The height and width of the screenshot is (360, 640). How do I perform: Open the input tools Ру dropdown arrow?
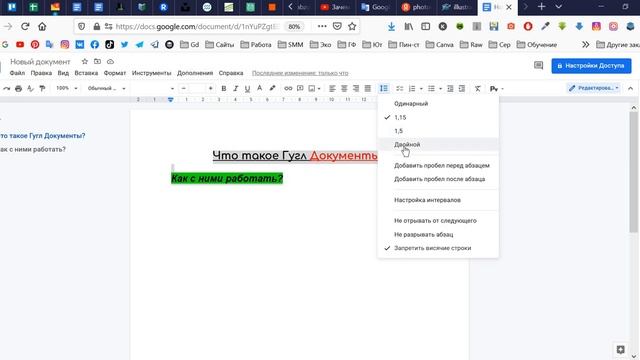[502, 89]
